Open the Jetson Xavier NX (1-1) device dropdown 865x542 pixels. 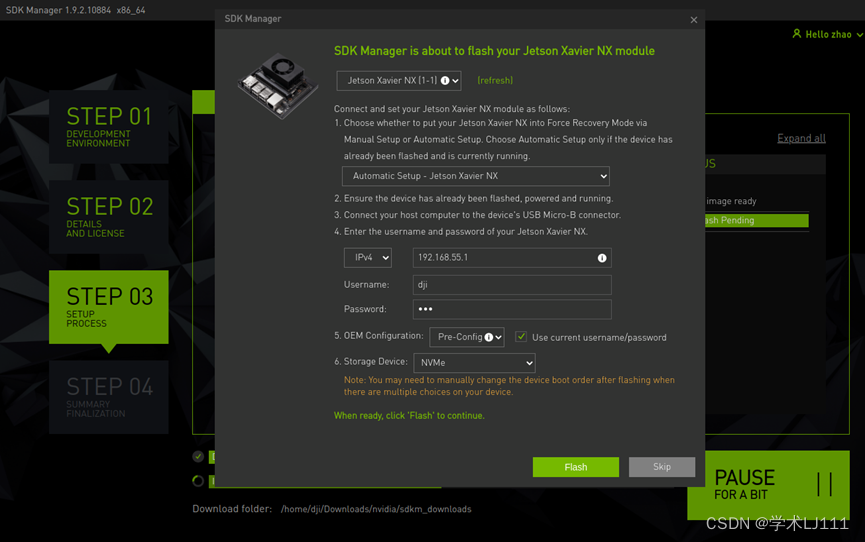click(x=399, y=81)
